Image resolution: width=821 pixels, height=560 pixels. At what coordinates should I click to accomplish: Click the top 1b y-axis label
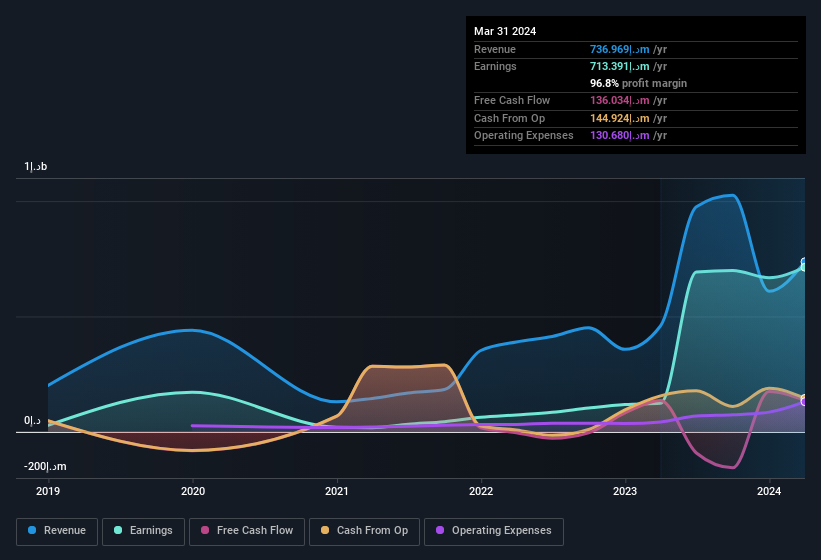36,166
